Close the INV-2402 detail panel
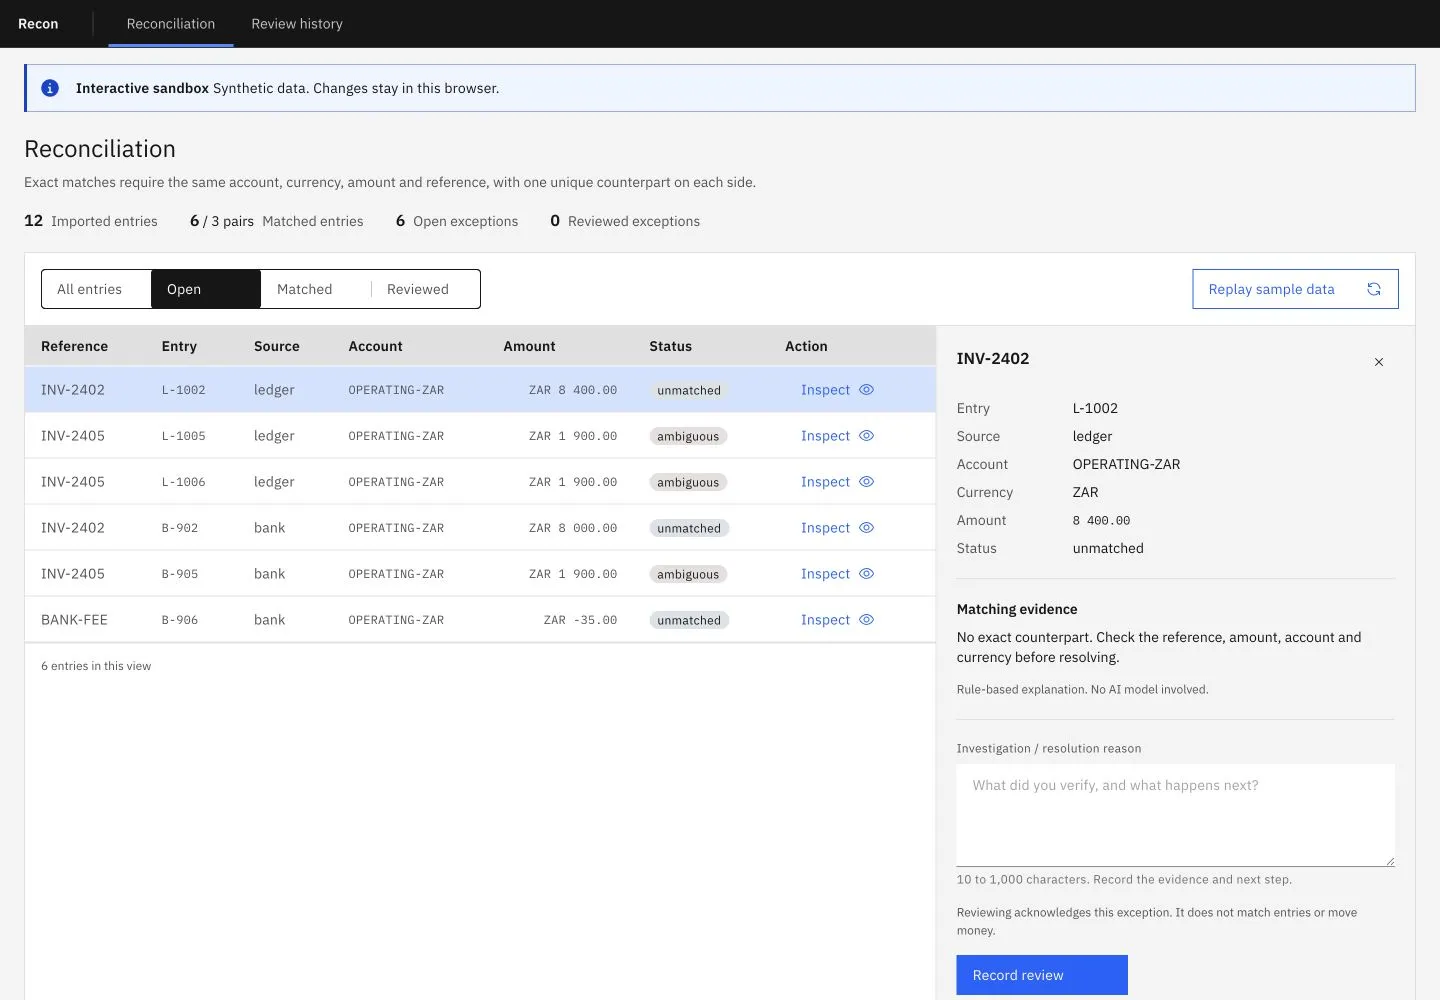Viewport: 1440px width, 1000px height. tap(1379, 362)
